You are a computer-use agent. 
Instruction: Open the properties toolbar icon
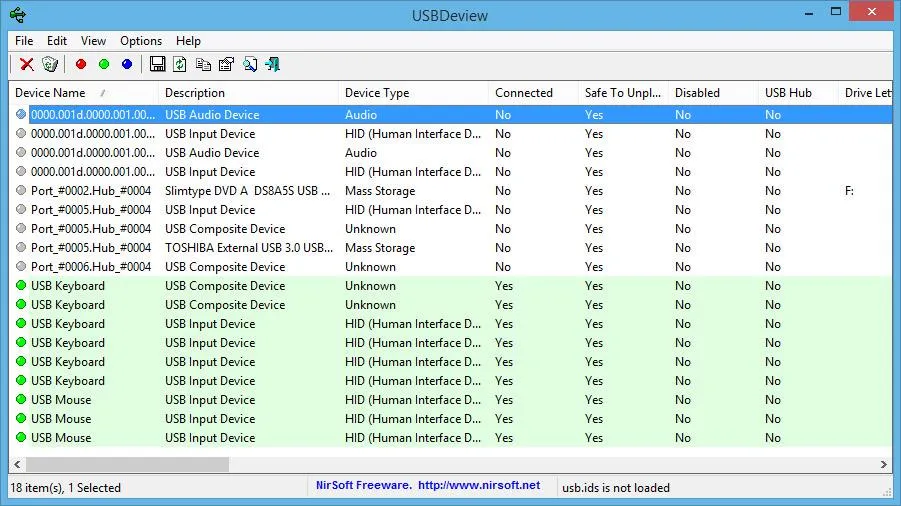tap(226, 64)
